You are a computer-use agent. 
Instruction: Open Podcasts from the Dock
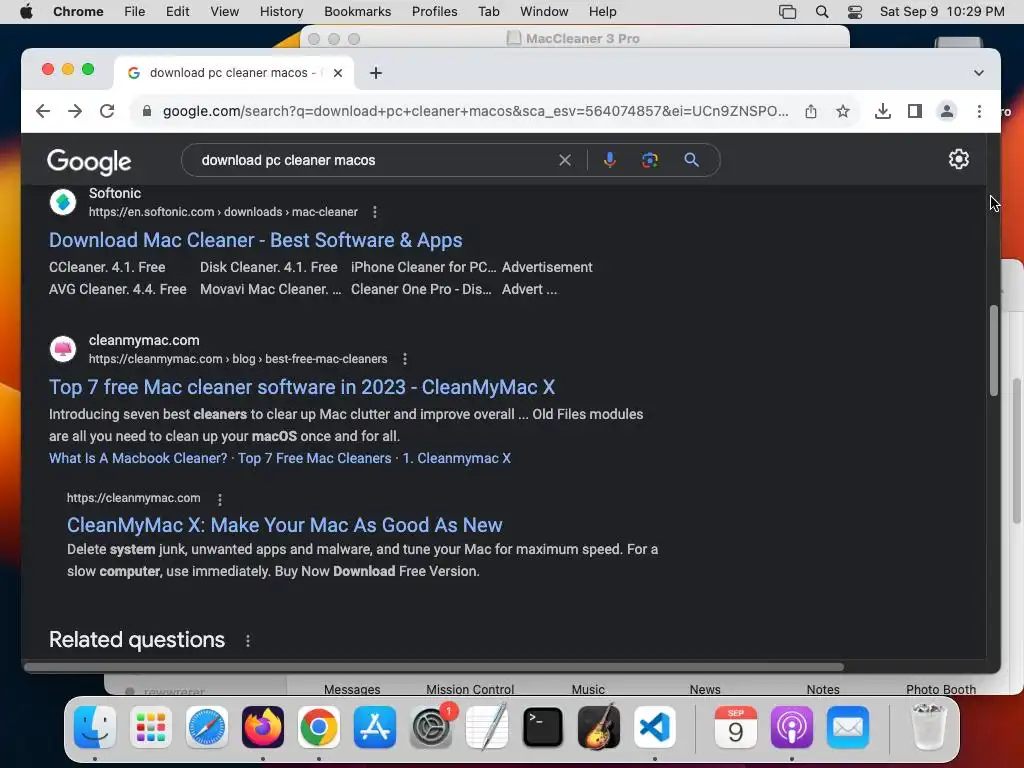pos(792,727)
